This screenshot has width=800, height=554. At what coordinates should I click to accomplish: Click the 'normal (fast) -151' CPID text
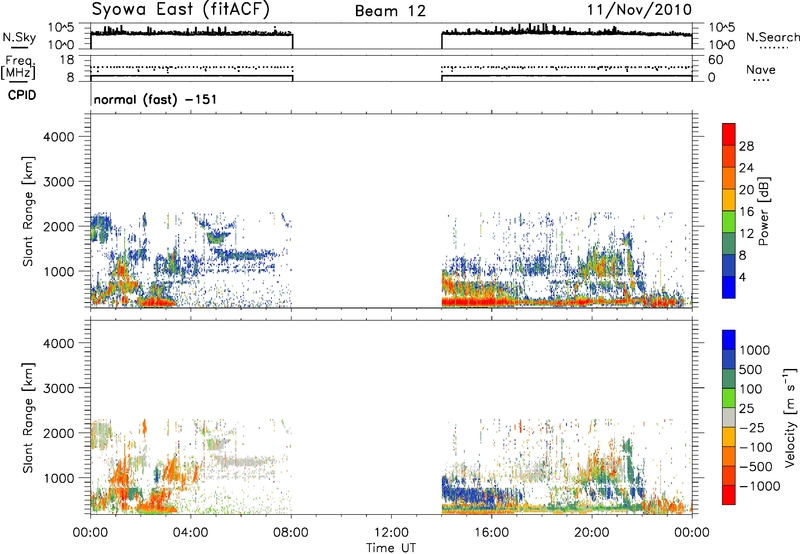[155, 99]
